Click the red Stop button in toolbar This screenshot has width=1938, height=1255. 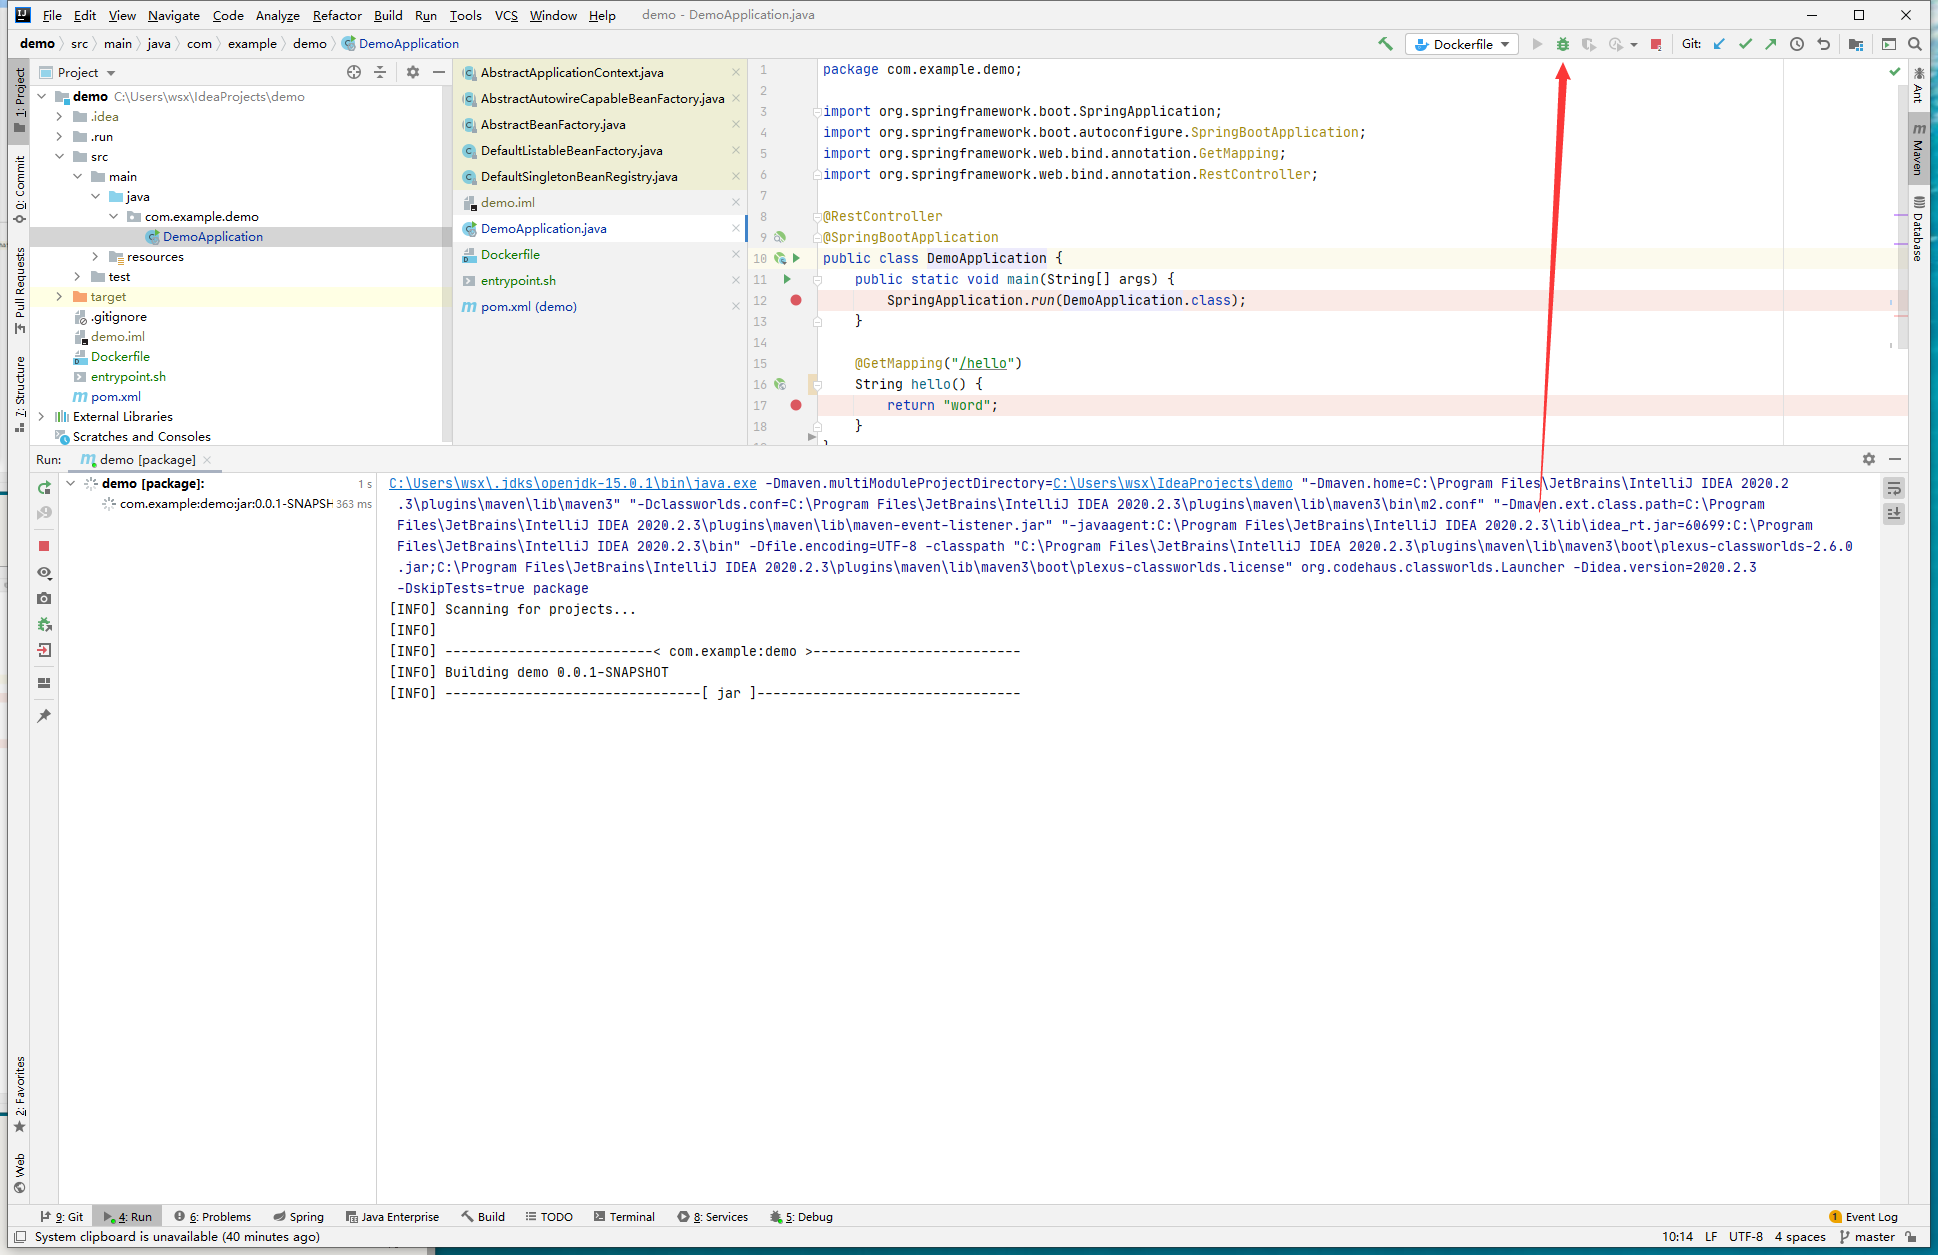pos(1656,44)
